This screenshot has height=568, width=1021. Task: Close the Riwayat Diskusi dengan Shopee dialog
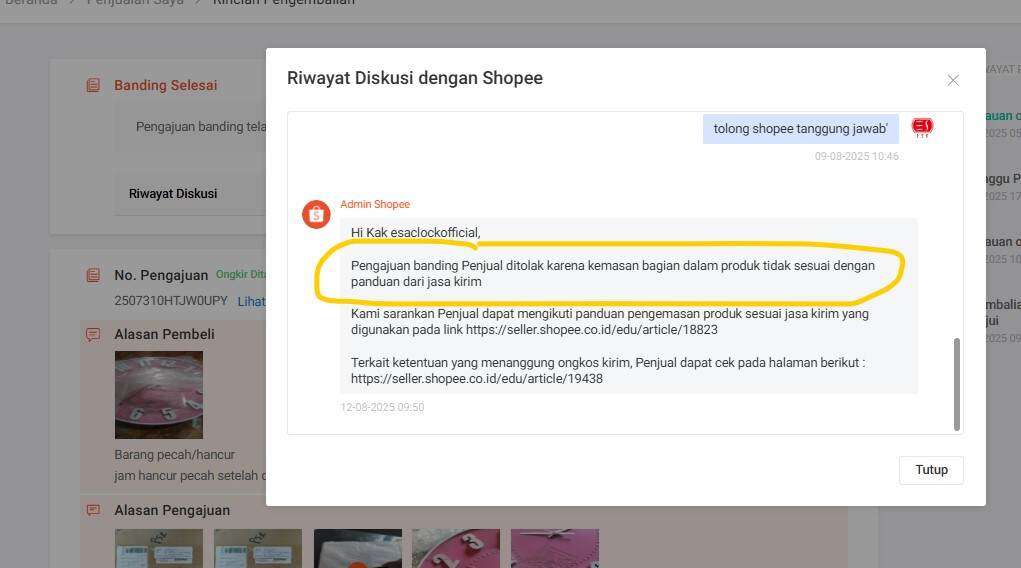point(952,80)
